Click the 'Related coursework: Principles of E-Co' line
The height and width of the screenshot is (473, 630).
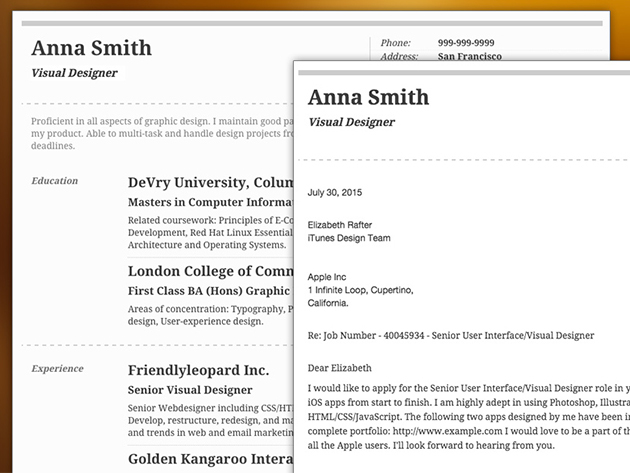pyautogui.click(x=211, y=220)
